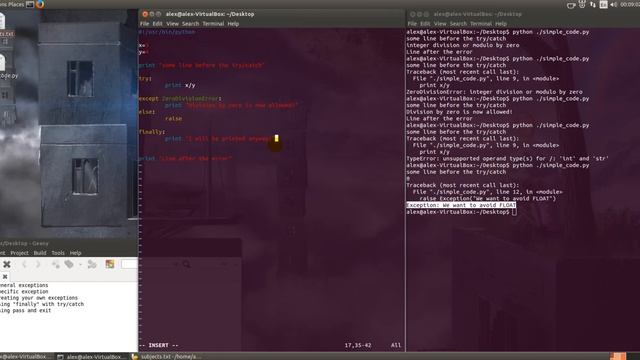Click the build tag icon in Geany toolbar
The width and height of the screenshot is (640, 360).
coord(69,264)
